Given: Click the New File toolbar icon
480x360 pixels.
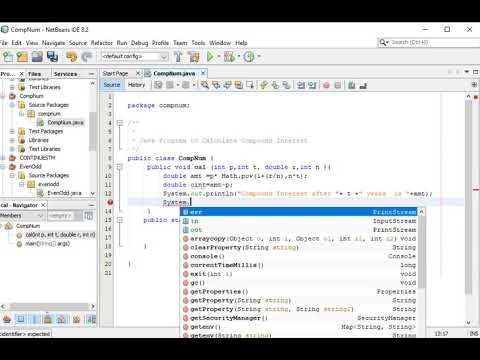Looking at the screenshot, I should coord(7,57).
